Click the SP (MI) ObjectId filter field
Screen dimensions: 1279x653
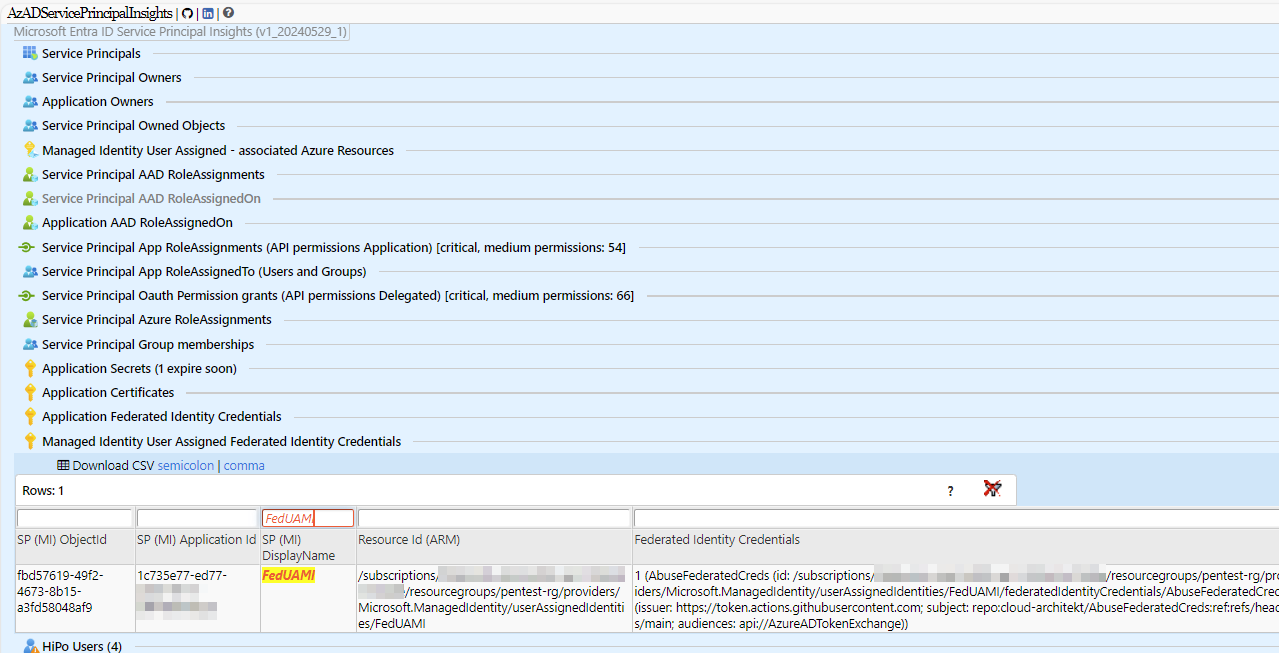(x=75, y=518)
